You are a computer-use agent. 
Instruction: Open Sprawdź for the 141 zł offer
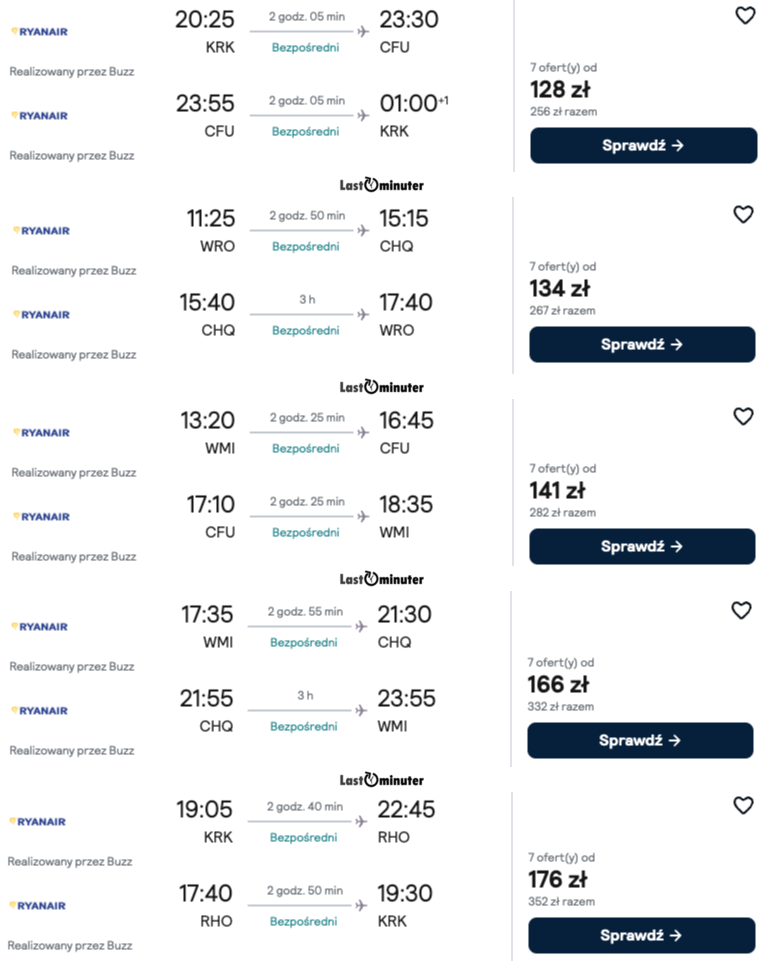pyautogui.click(x=642, y=547)
